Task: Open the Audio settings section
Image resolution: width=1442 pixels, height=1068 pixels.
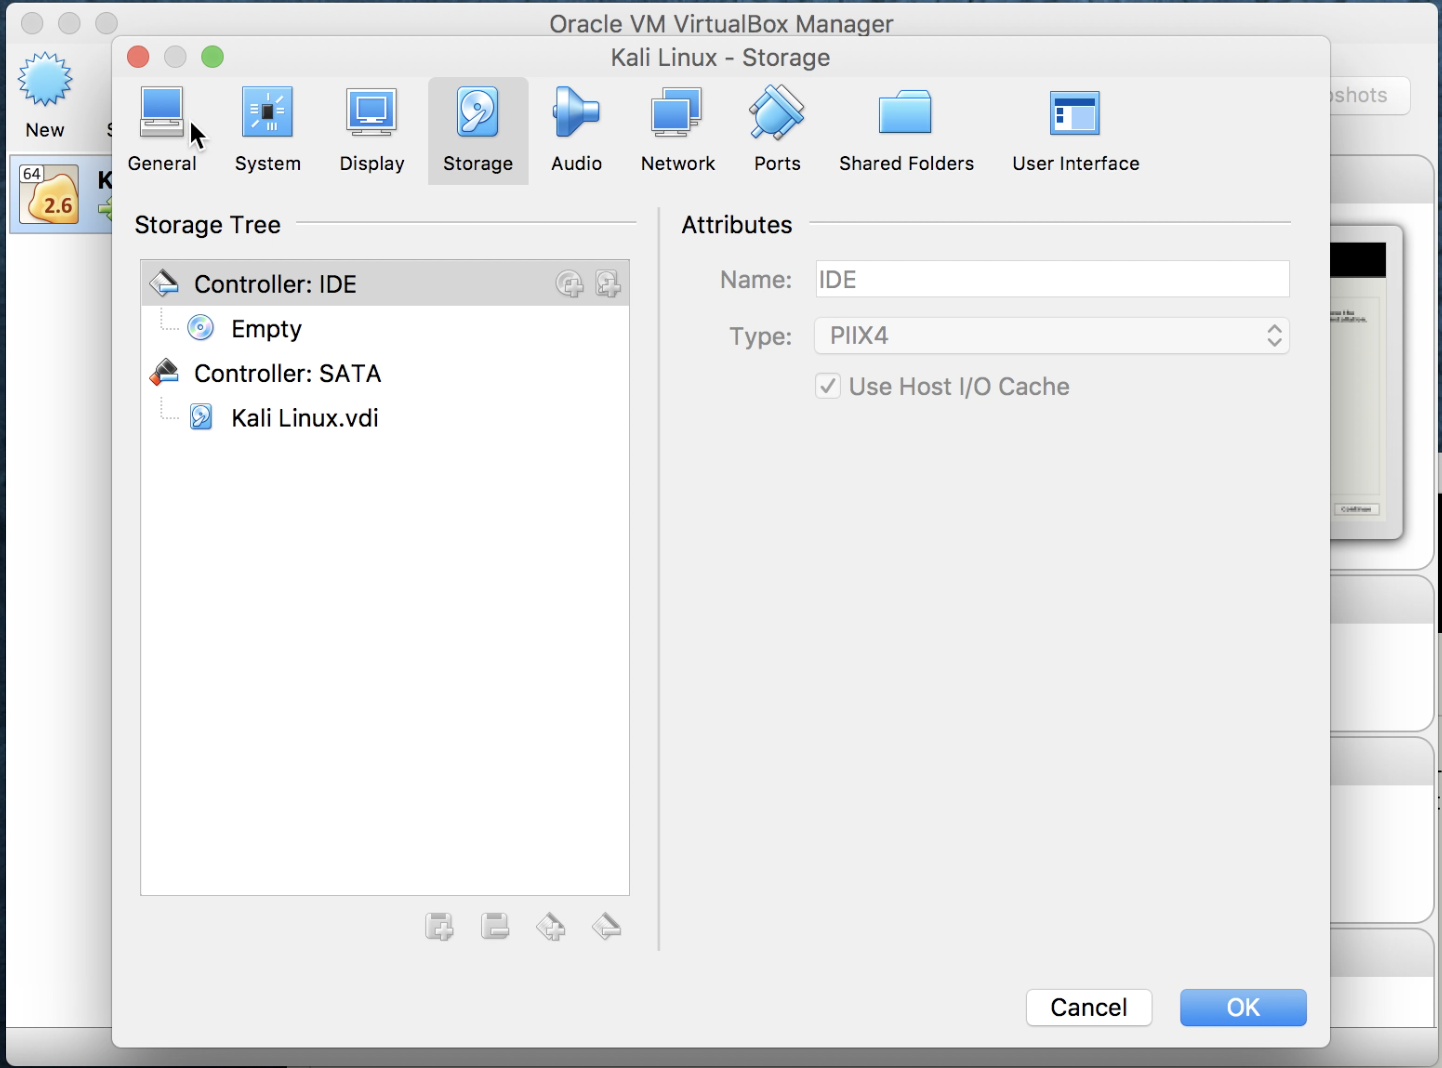Action: (576, 131)
